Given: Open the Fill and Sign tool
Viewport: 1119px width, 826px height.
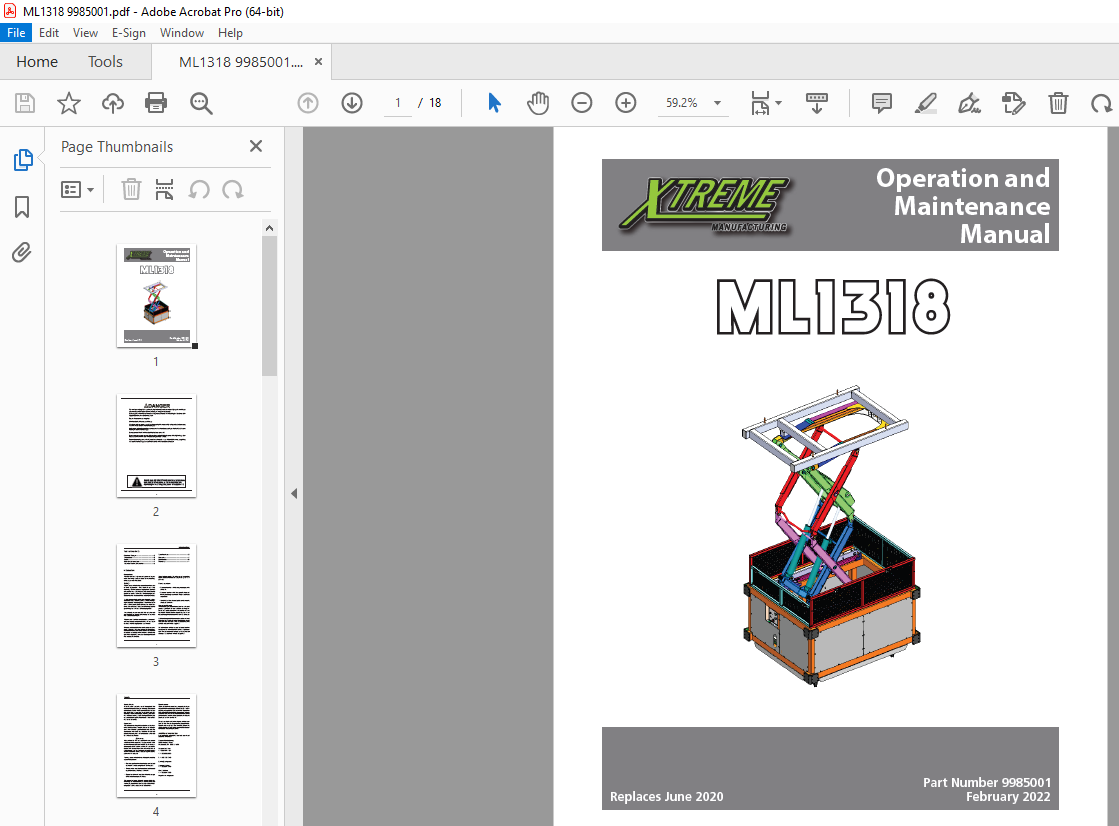Looking at the screenshot, I should [969, 104].
